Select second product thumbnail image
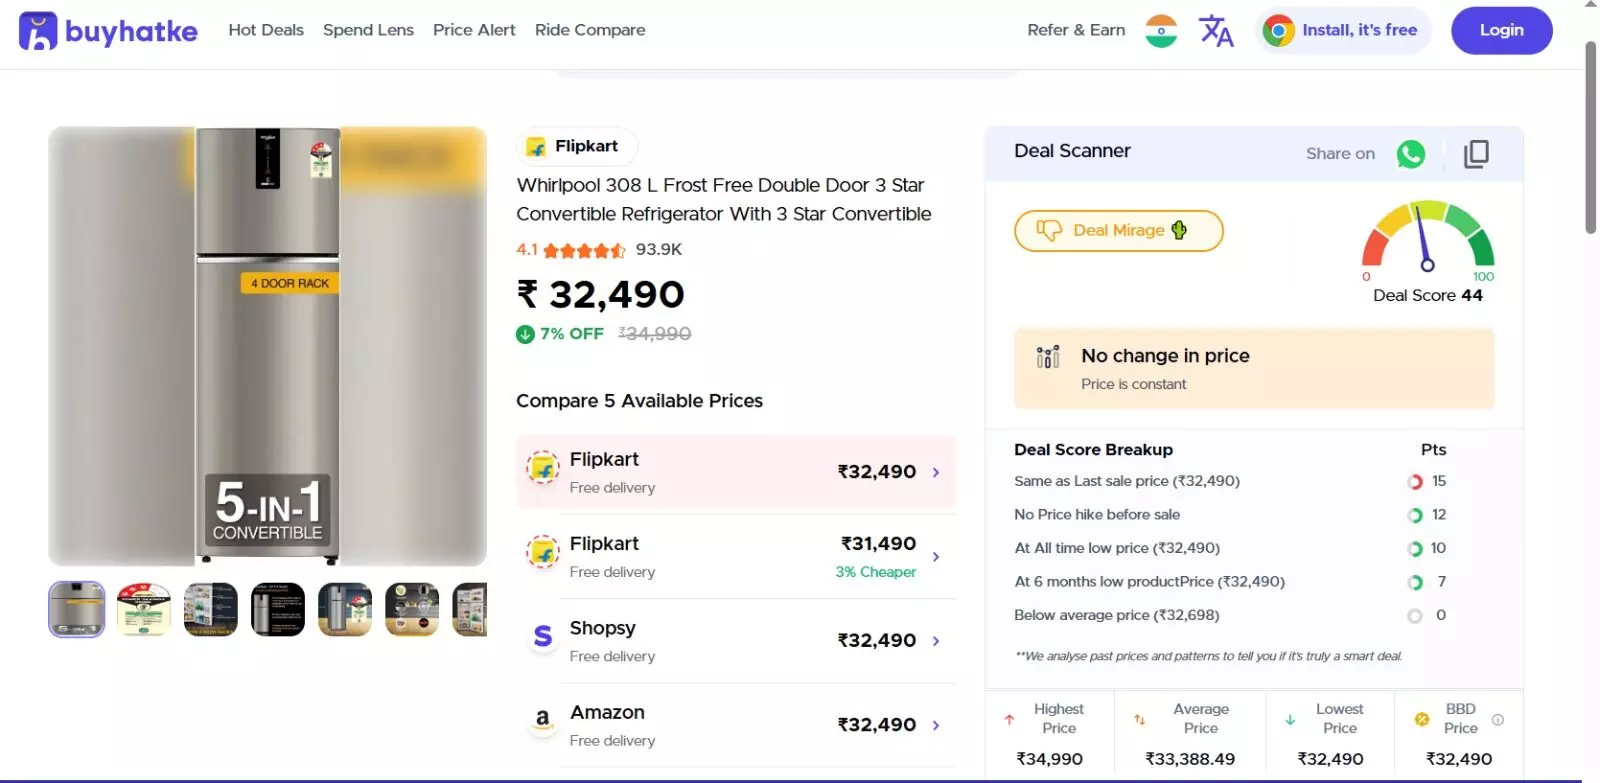 pos(144,609)
